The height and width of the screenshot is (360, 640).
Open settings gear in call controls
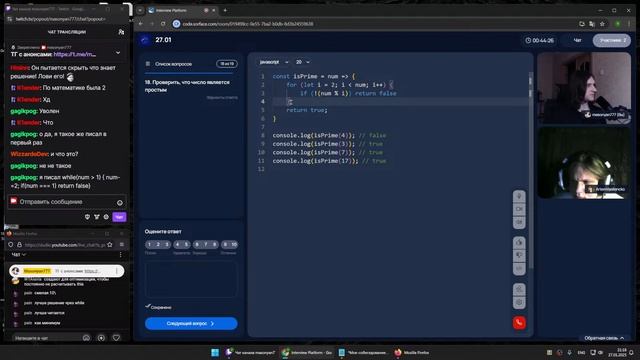click(x=519, y=302)
